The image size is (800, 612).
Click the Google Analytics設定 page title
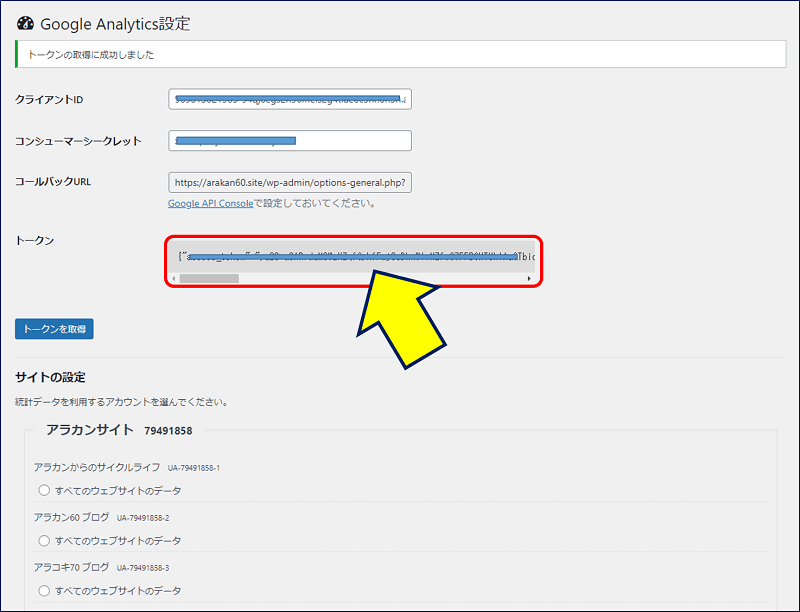tap(115, 24)
